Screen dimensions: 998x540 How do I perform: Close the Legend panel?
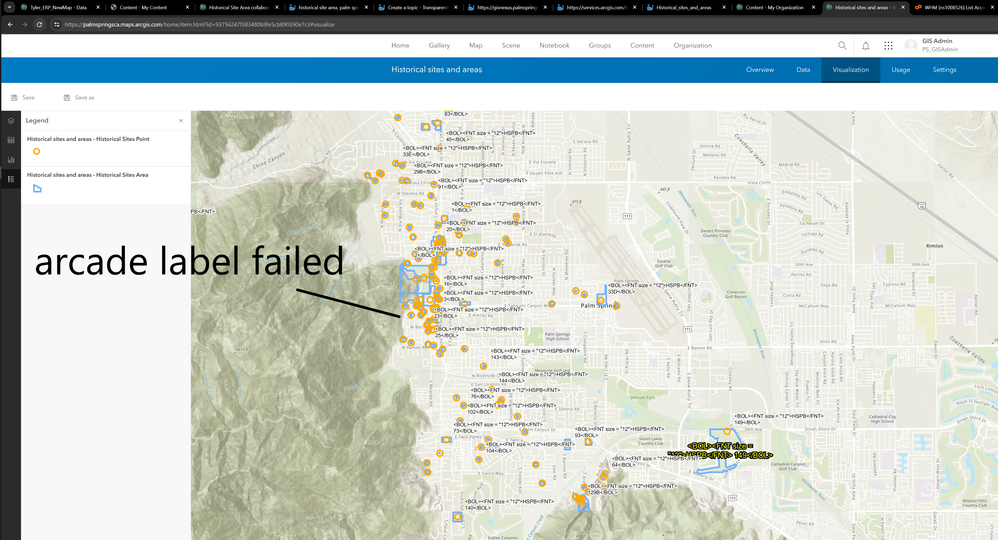click(181, 120)
